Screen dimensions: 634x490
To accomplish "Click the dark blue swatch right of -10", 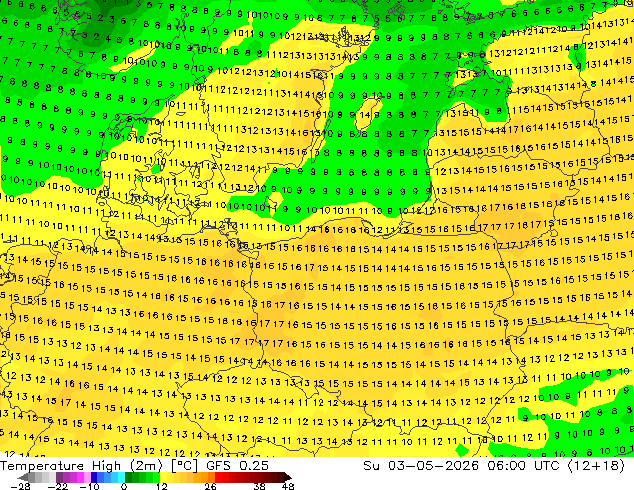I will tap(94, 477).
